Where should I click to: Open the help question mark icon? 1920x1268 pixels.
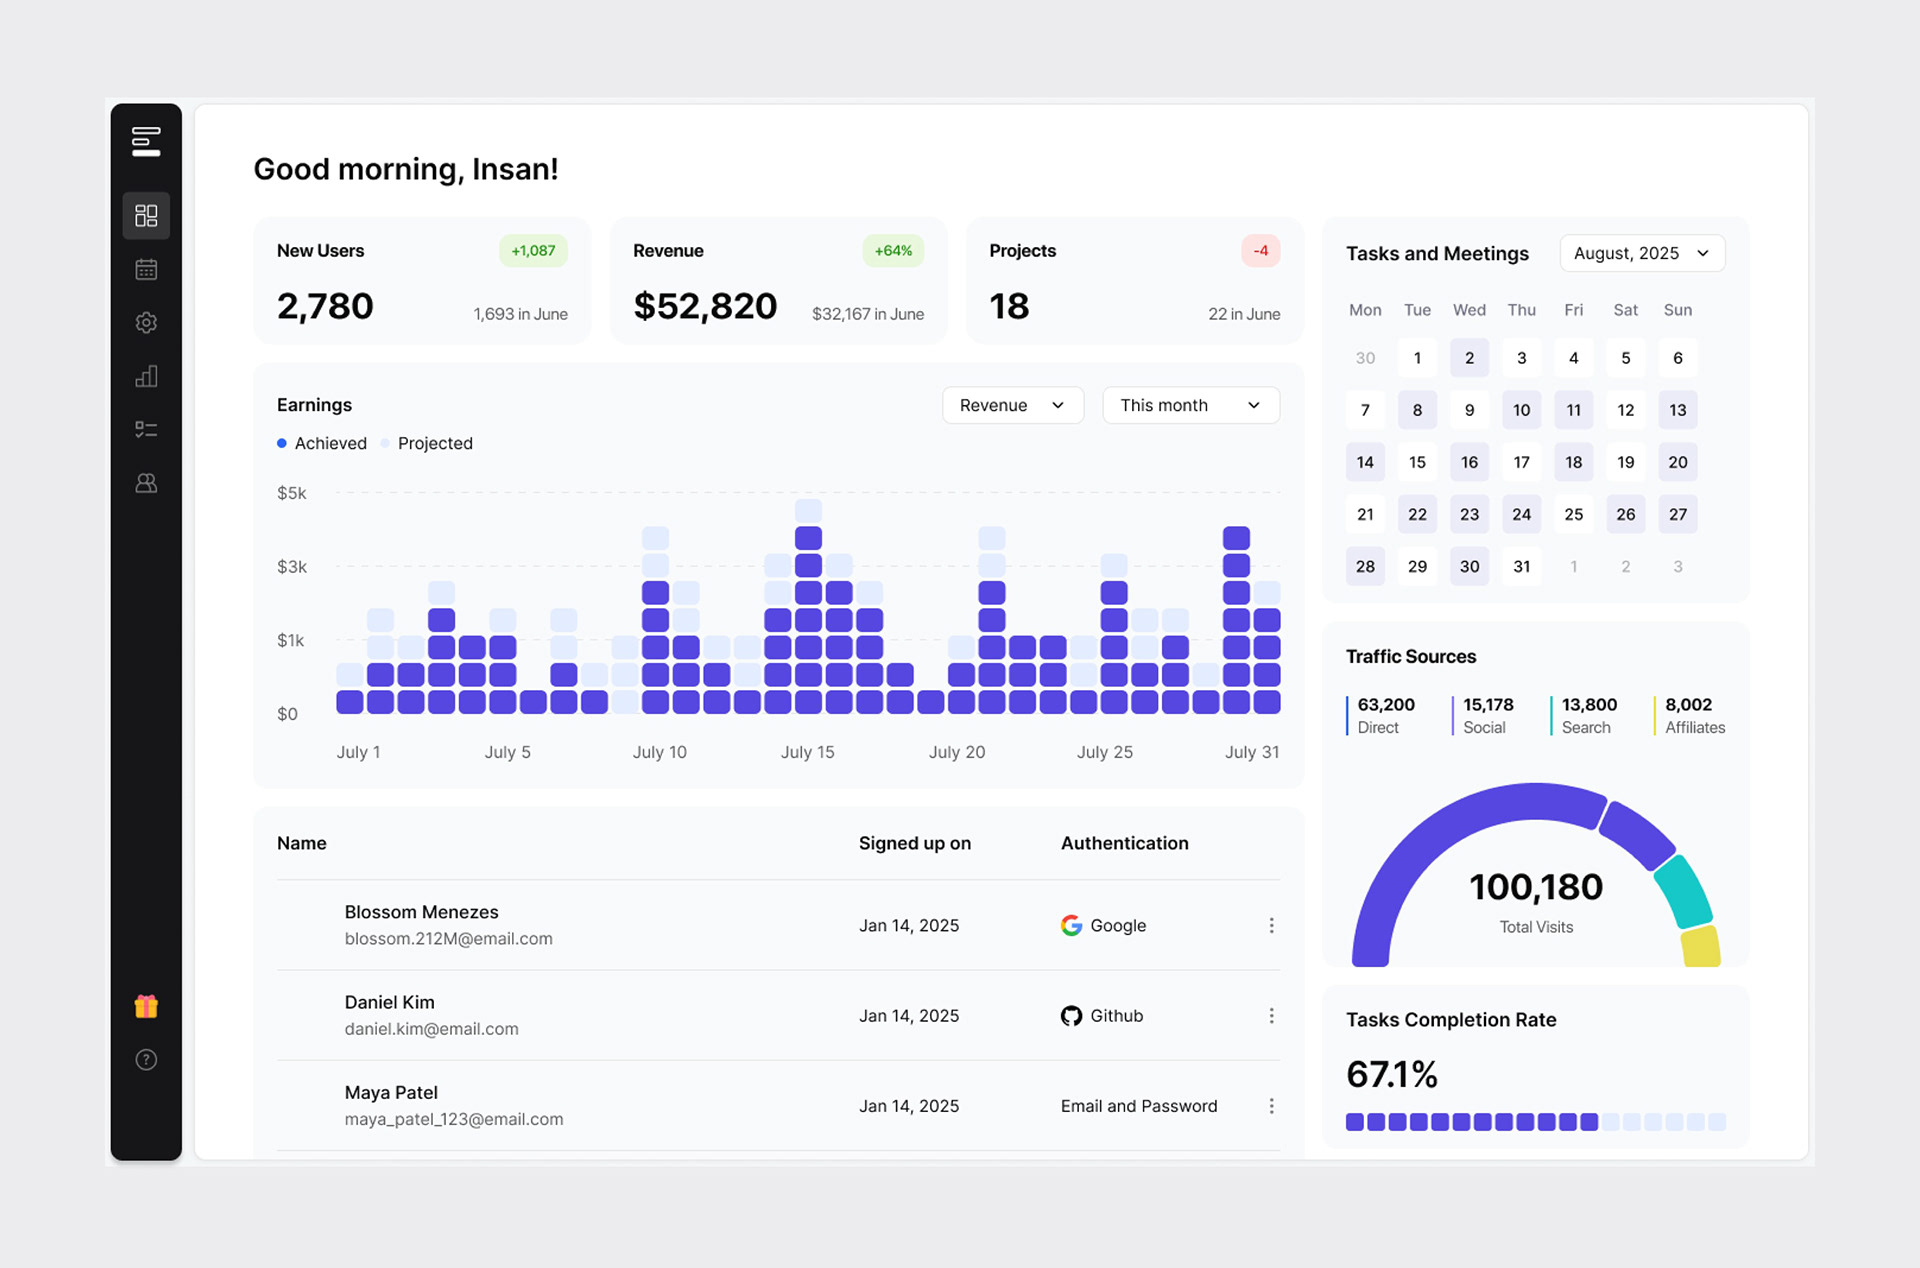tap(146, 1060)
